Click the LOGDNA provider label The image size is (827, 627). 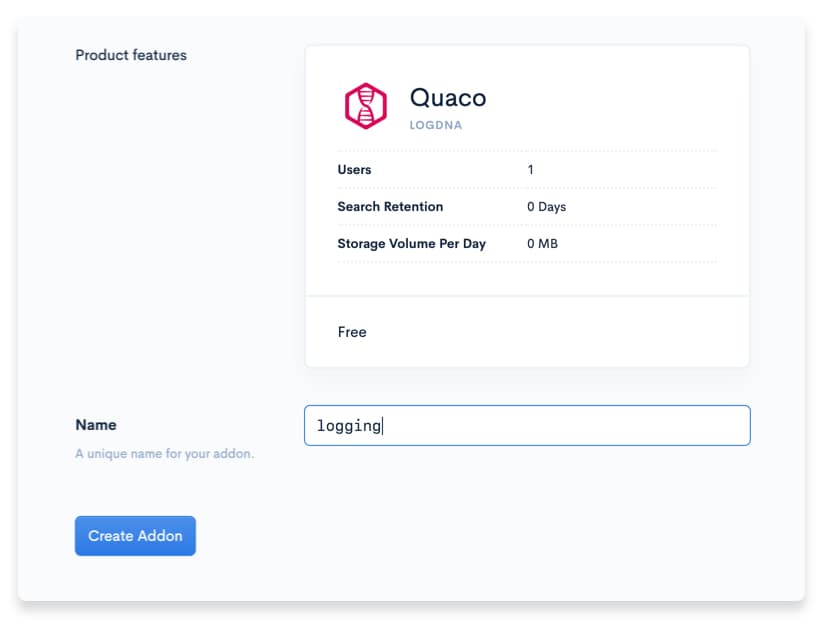436,126
